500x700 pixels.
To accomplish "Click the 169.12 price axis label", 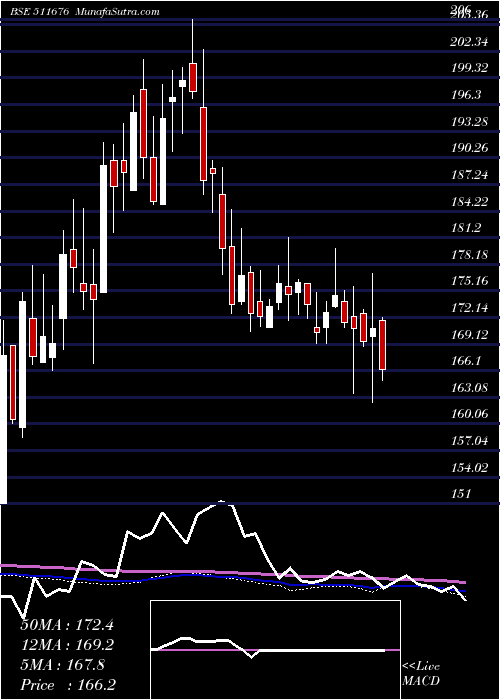I will coord(469,334).
